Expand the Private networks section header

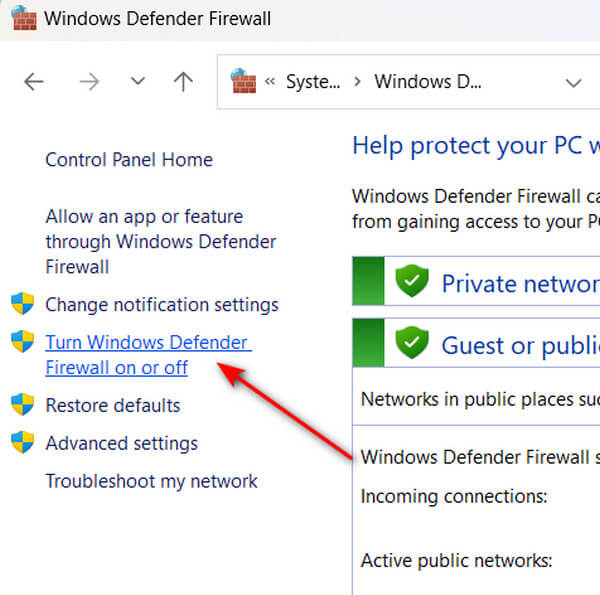click(476, 281)
